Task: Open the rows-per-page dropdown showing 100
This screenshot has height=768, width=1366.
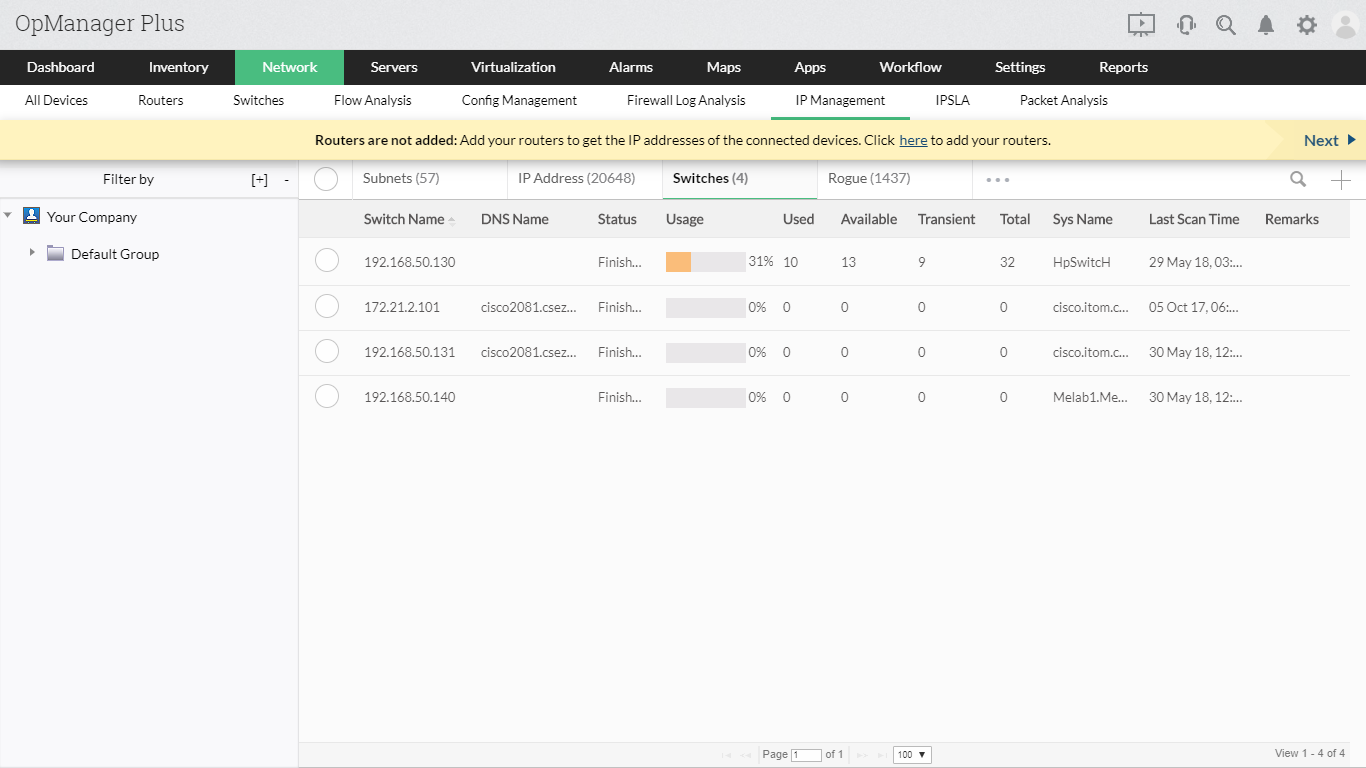Action: [912, 754]
